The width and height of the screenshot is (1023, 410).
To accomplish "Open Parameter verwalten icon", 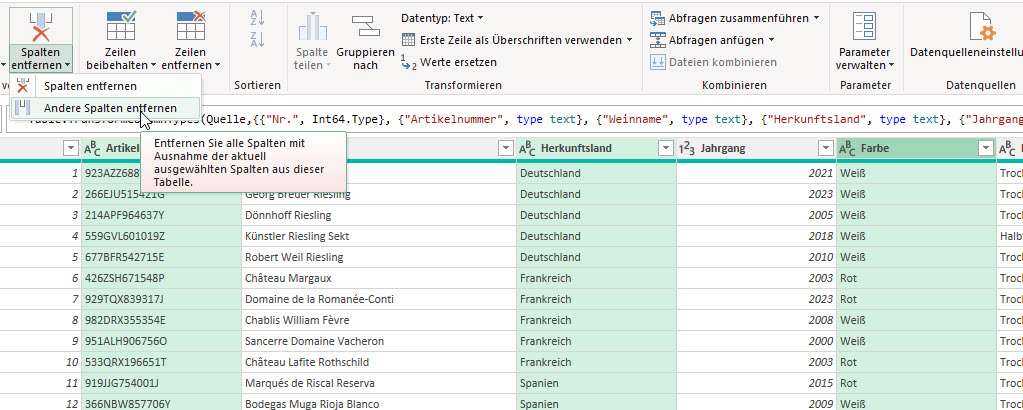I will pos(864,26).
